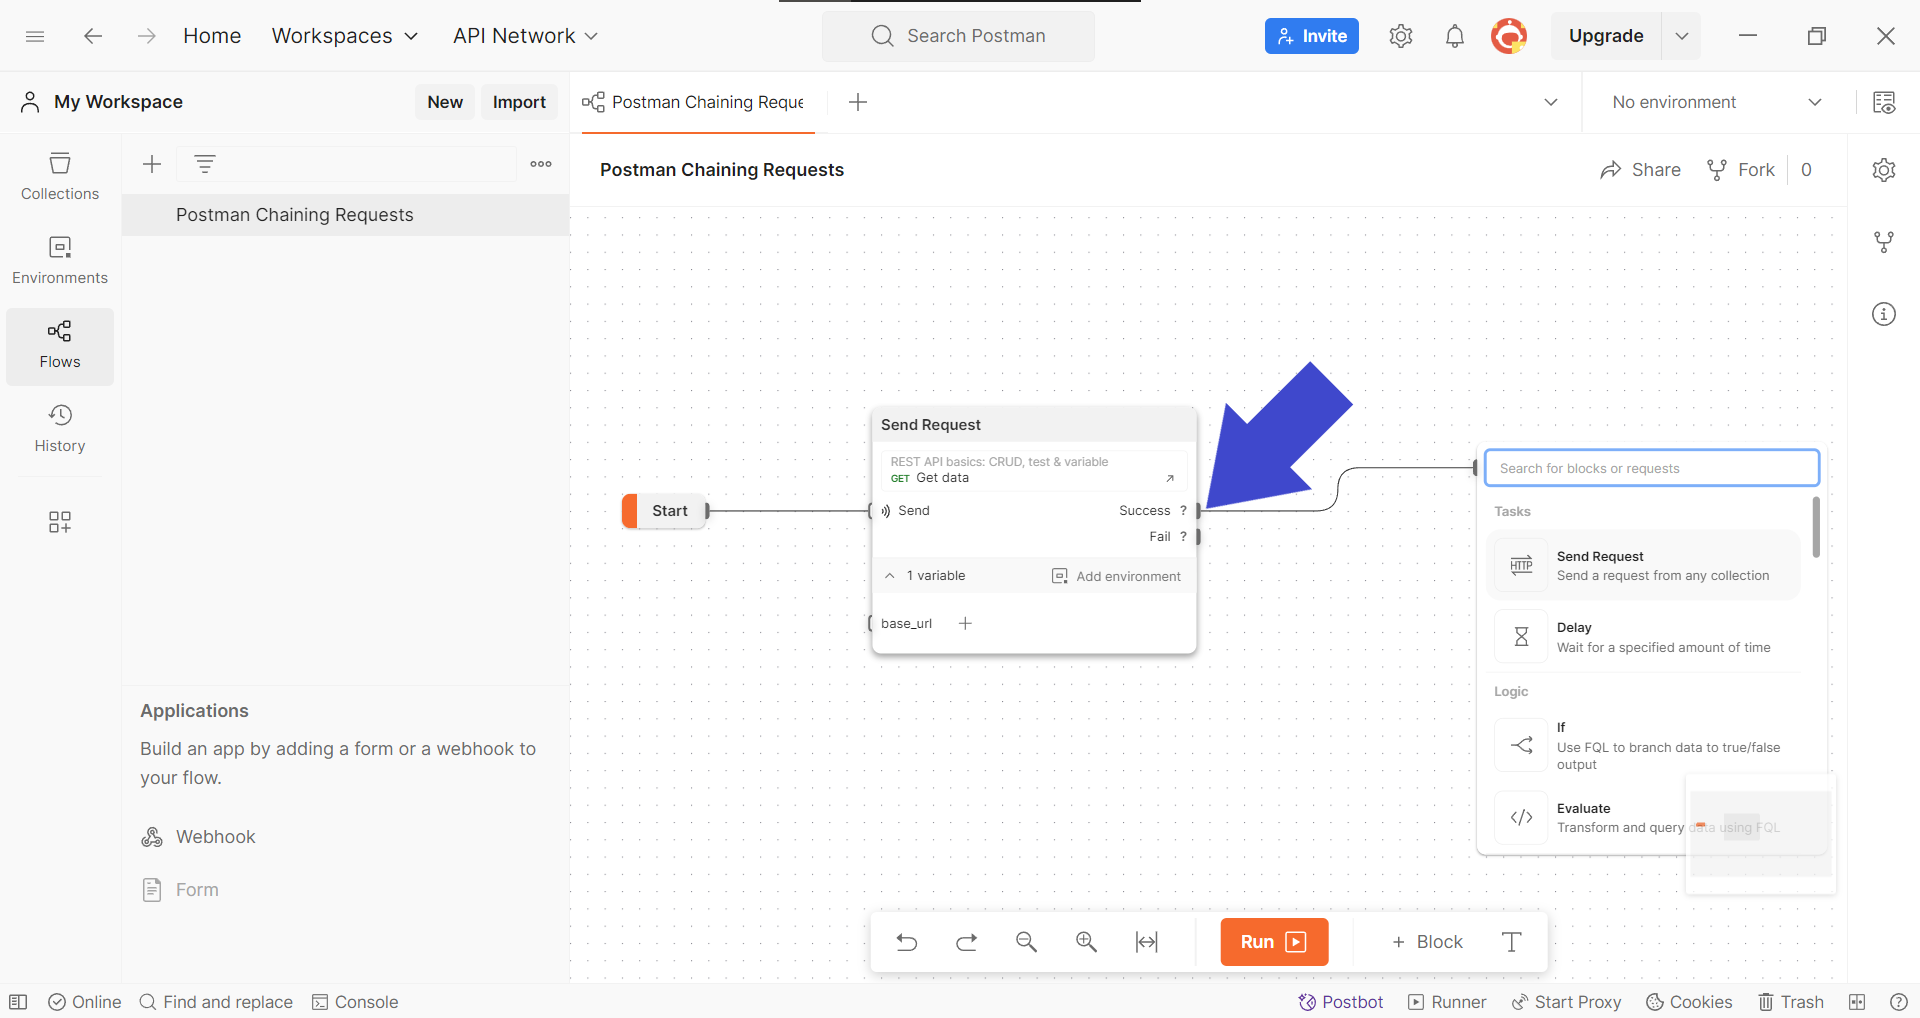Open Trash in status bar
1920x1018 pixels.
coord(1791,1002)
